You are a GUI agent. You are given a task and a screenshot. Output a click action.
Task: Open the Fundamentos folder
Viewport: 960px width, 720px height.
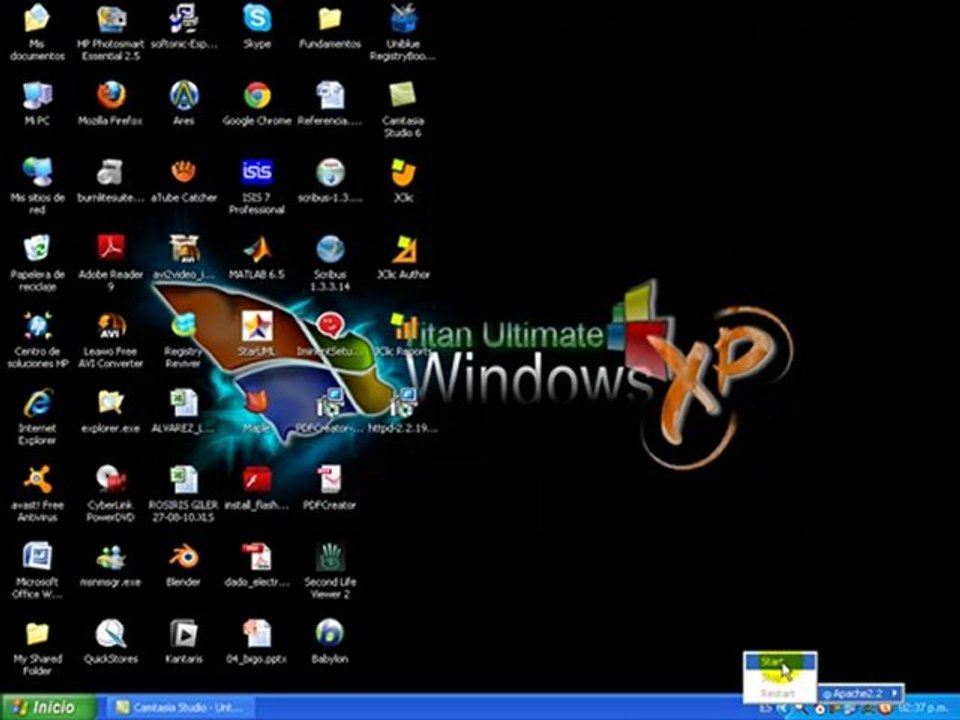pos(330,27)
